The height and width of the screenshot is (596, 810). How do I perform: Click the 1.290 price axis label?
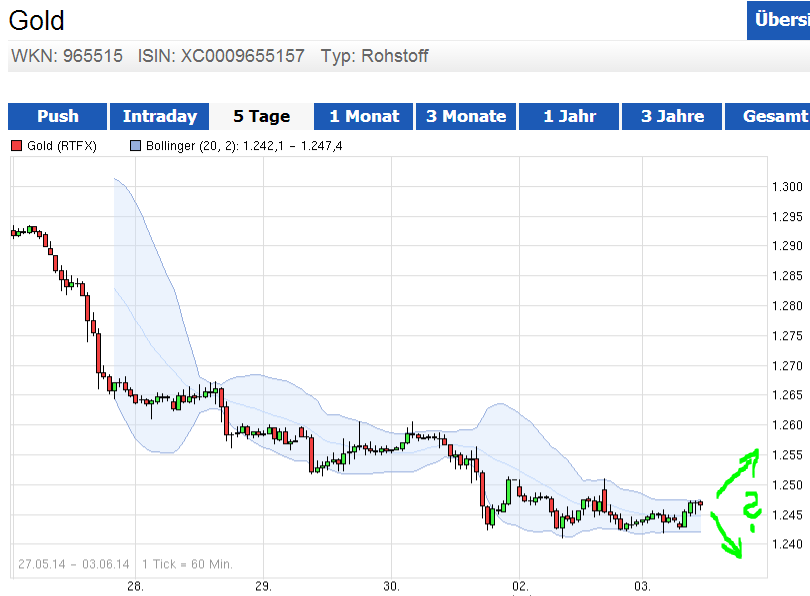(x=787, y=246)
